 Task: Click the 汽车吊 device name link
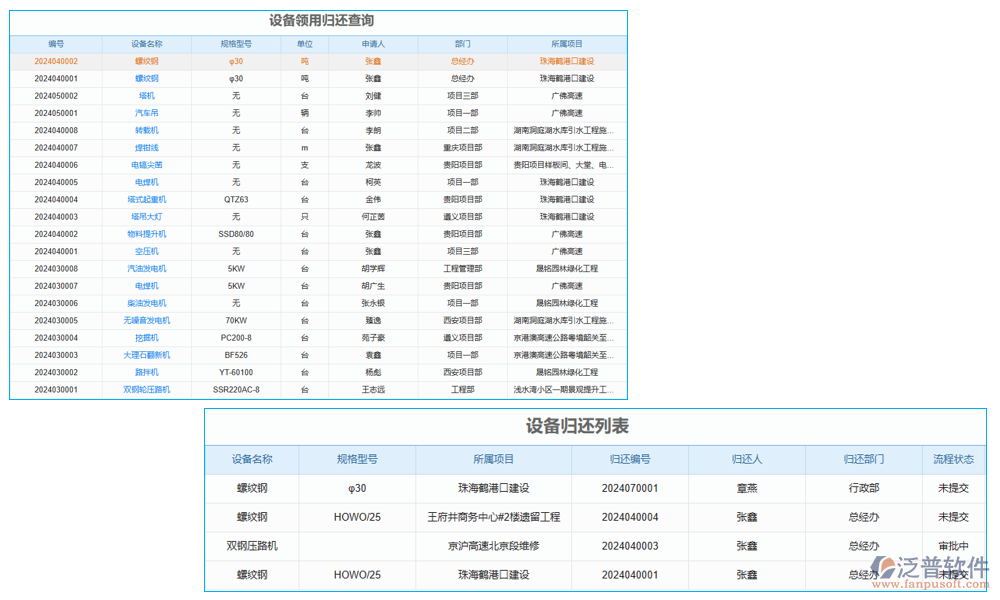(x=144, y=112)
